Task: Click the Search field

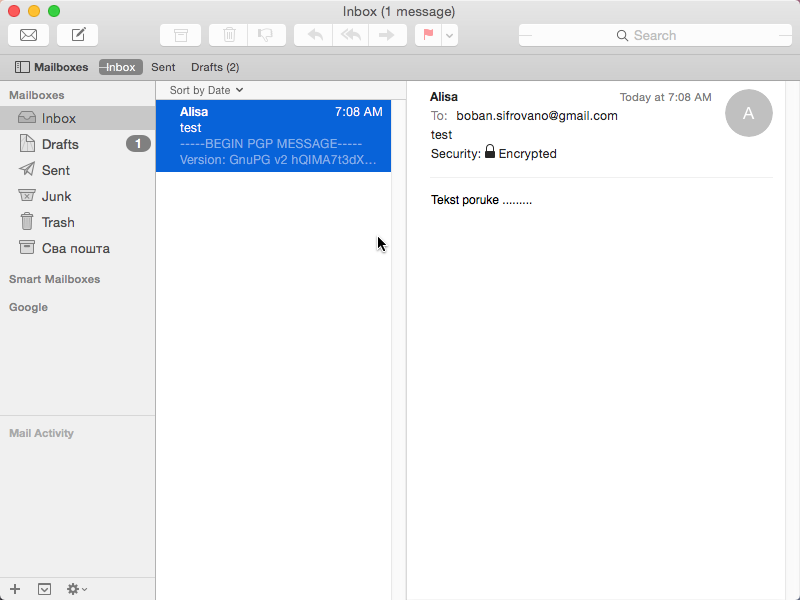Action: (x=655, y=35)
